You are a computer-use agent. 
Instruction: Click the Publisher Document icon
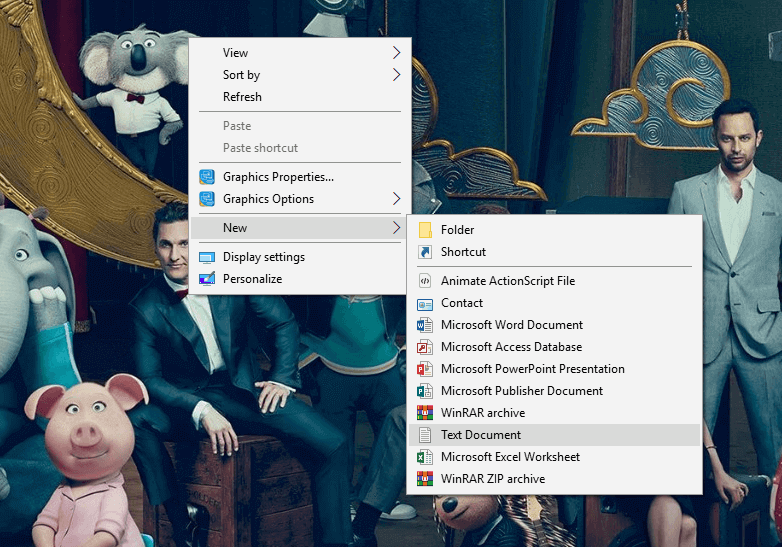pyautogui.click(x=425, y=391)
